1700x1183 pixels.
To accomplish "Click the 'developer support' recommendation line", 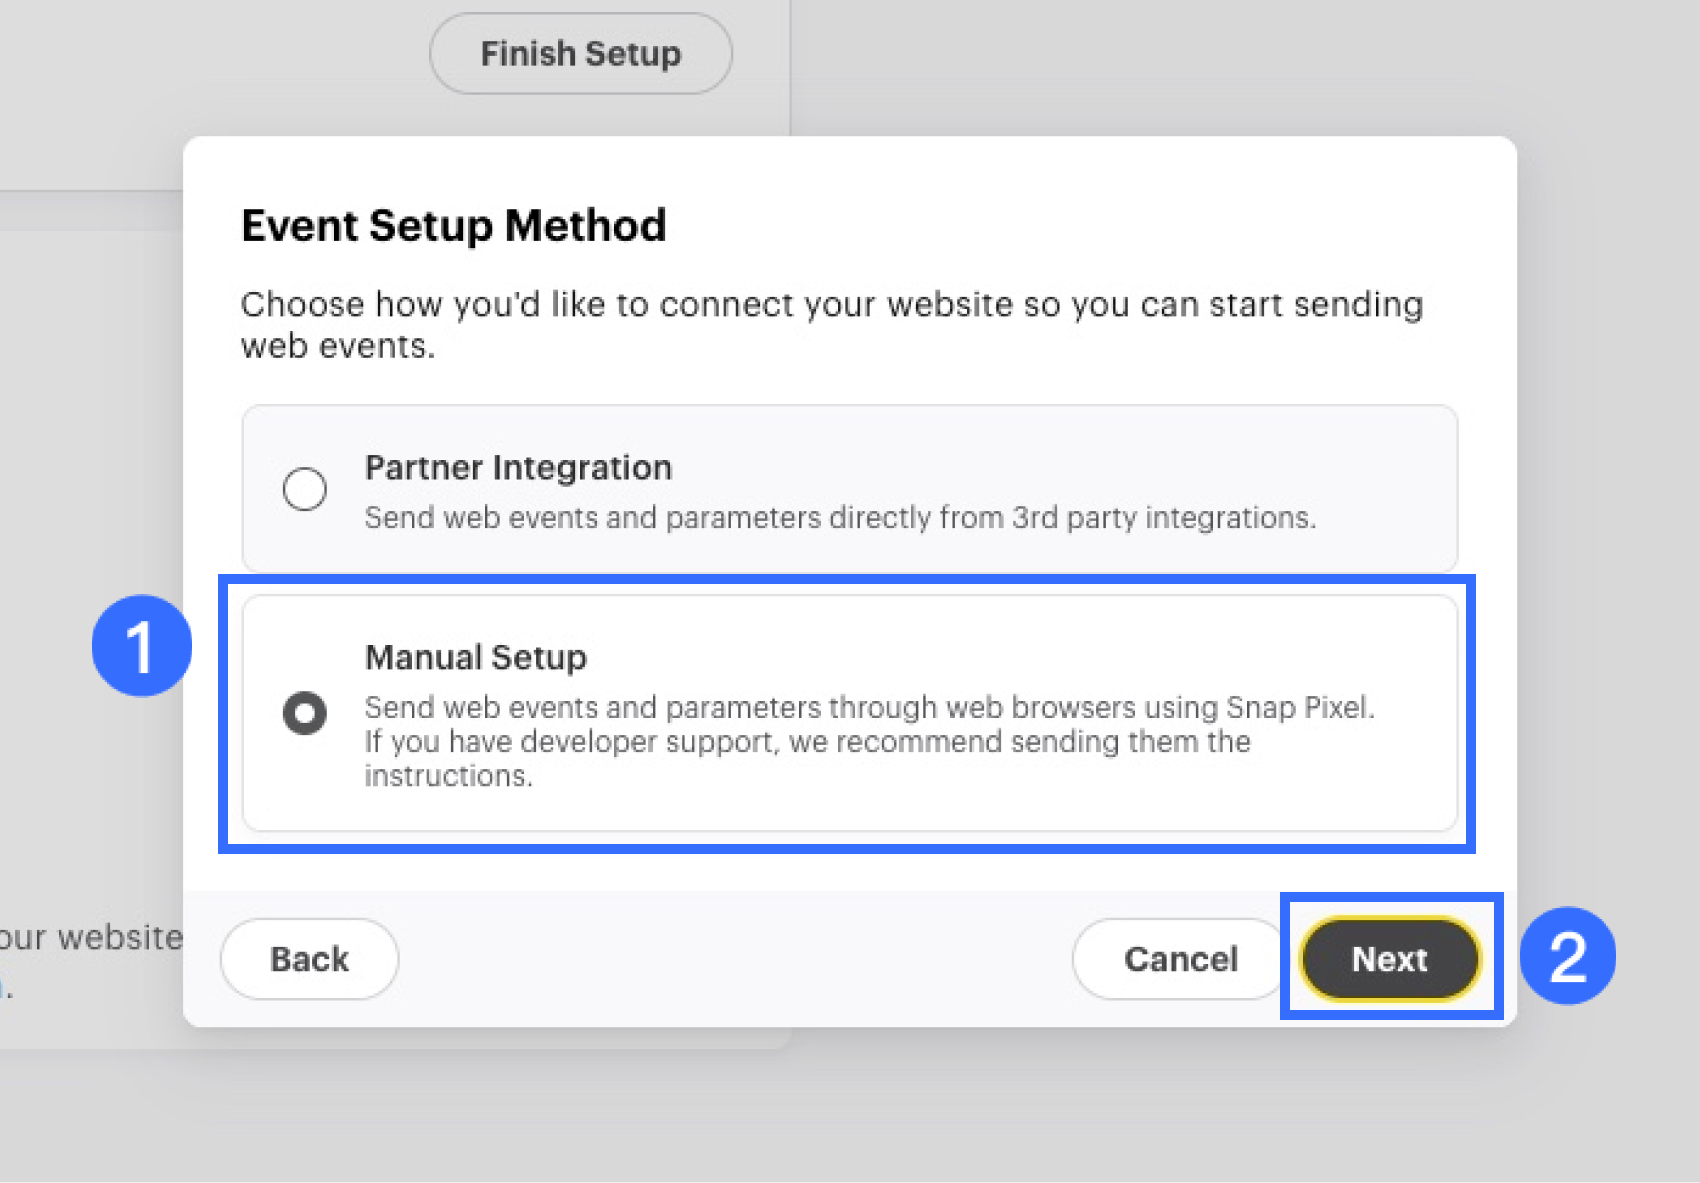I will click(x=807, y=742).
